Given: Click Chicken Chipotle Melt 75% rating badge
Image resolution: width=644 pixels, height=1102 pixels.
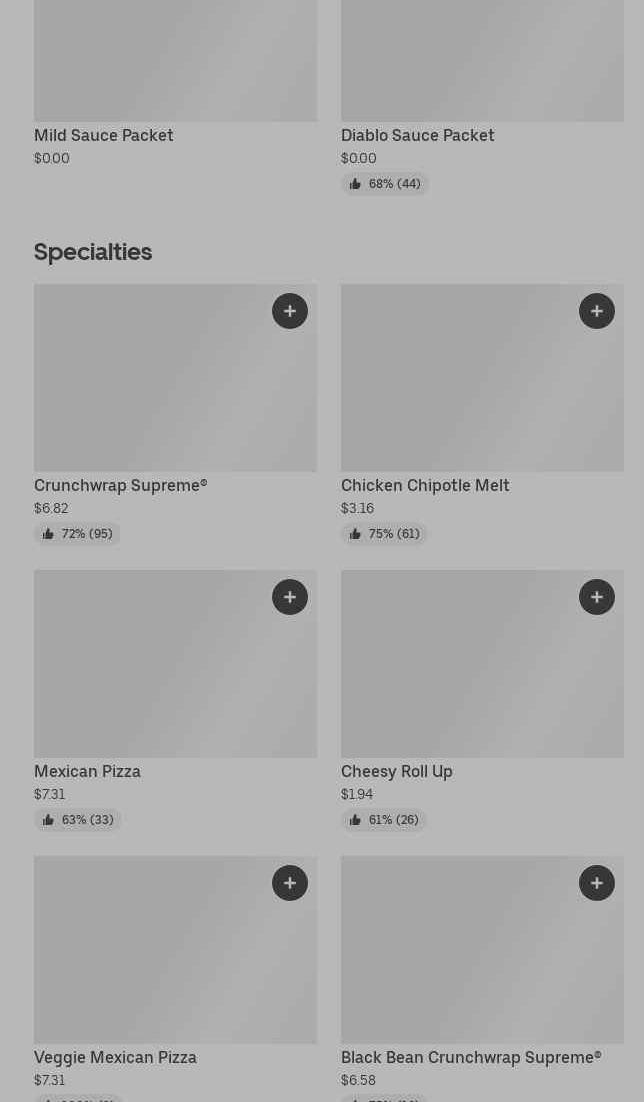Looking at the screenshot, I should pyautogui.click(x=385, y=534).
